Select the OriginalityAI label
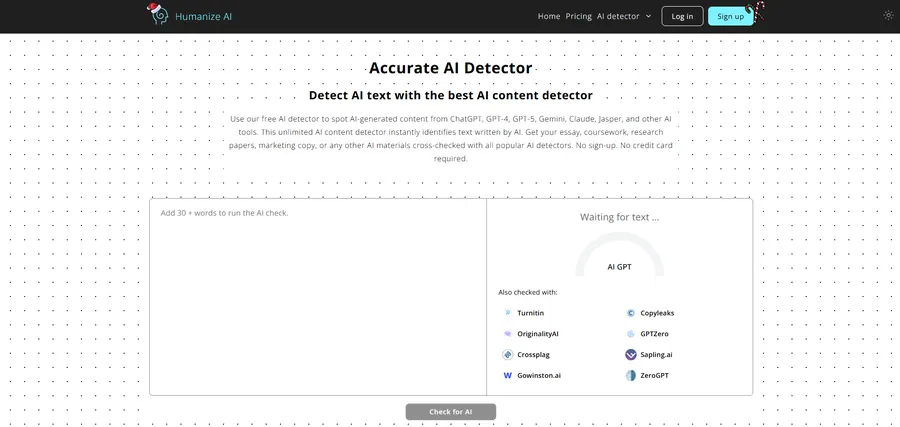This screenshot has height=427, width=900. 538,334
